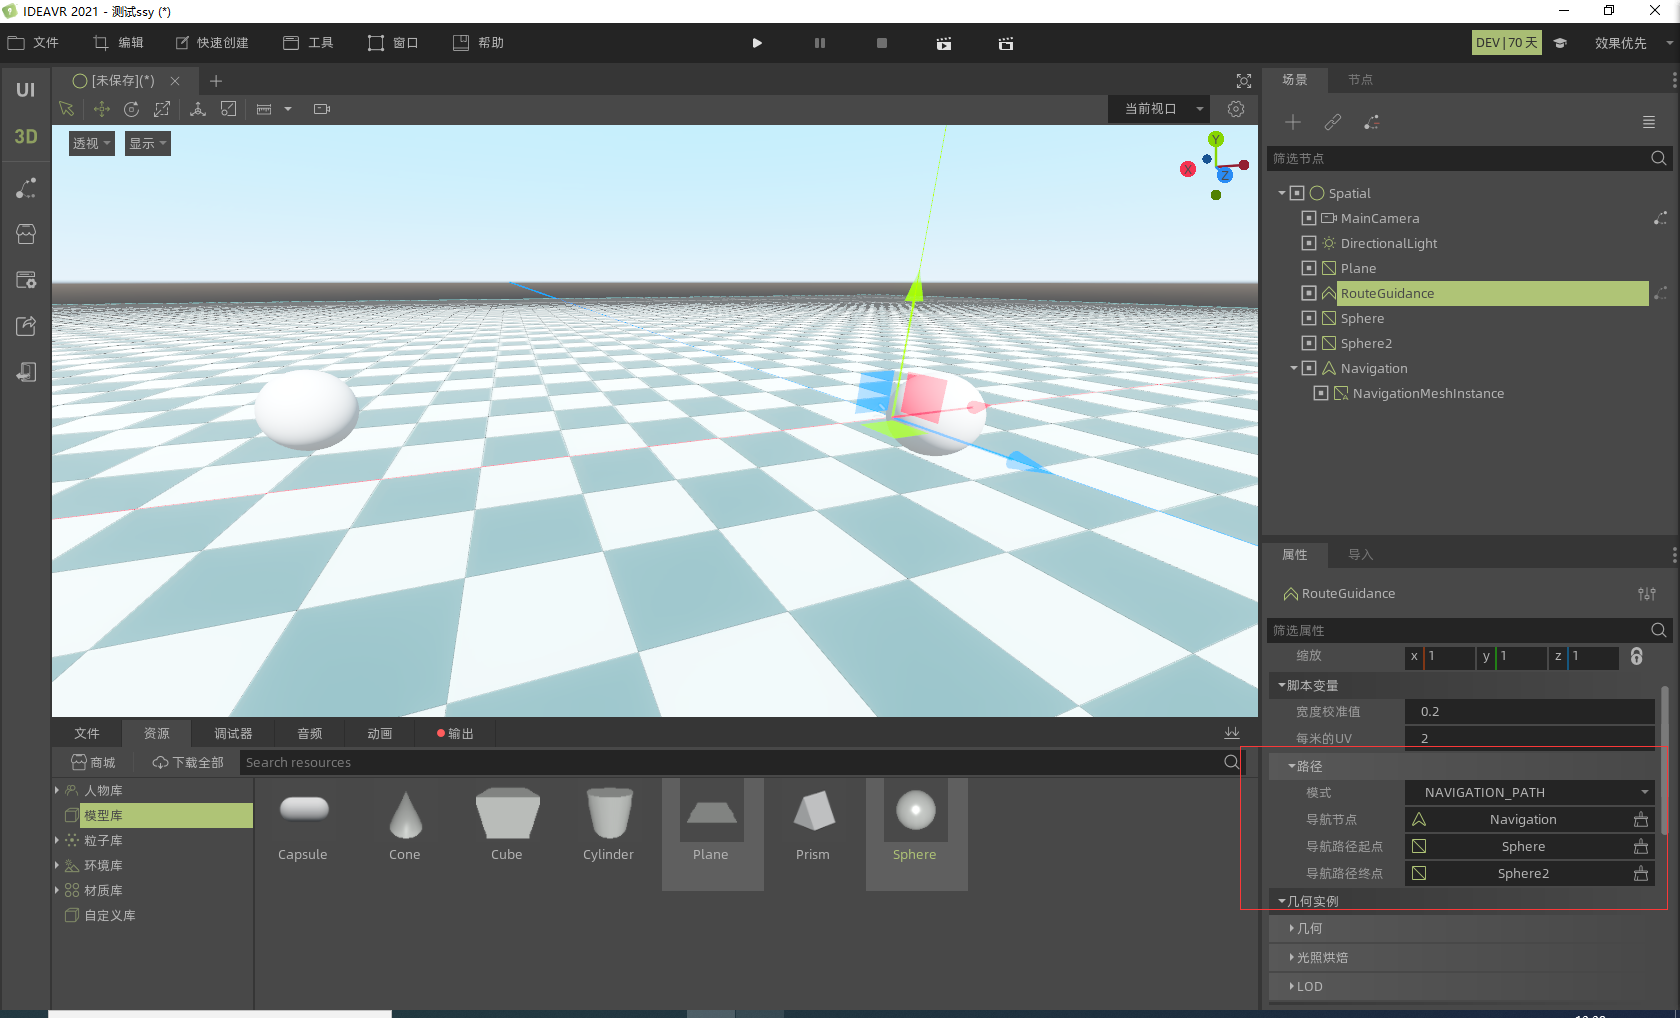Switch to the 3D editor mode
This screenshot has width=1680, height=1018.
pos(26,136)
